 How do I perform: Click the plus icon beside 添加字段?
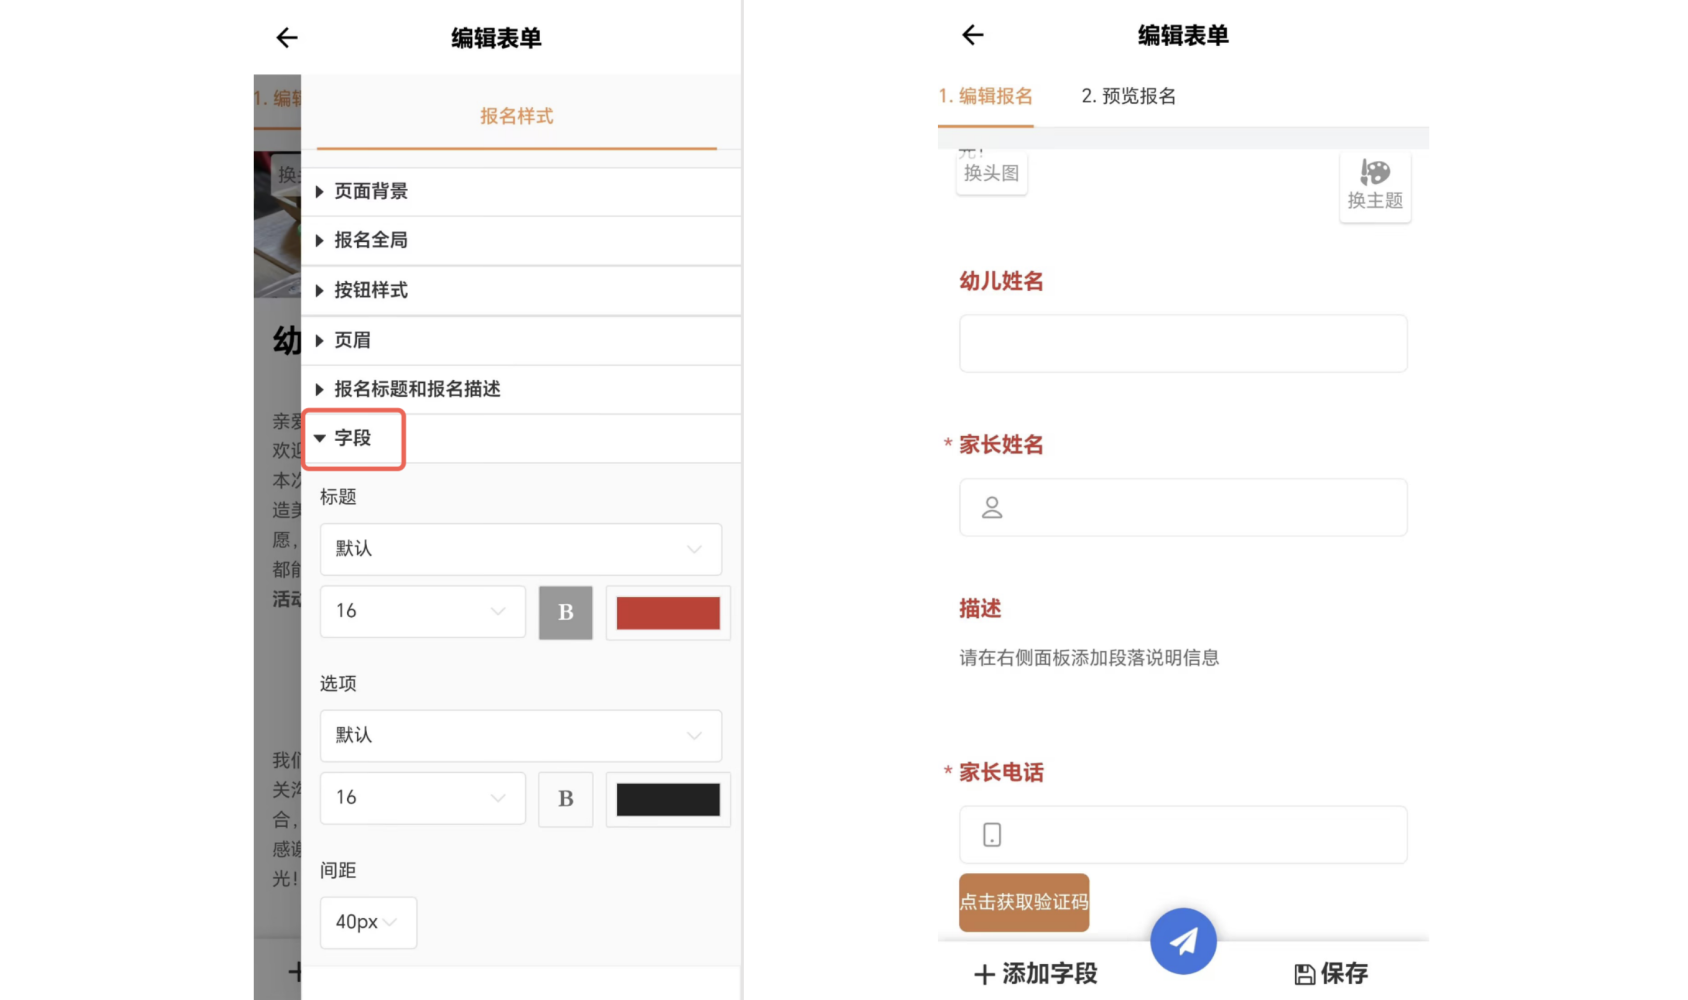(984, 974)
